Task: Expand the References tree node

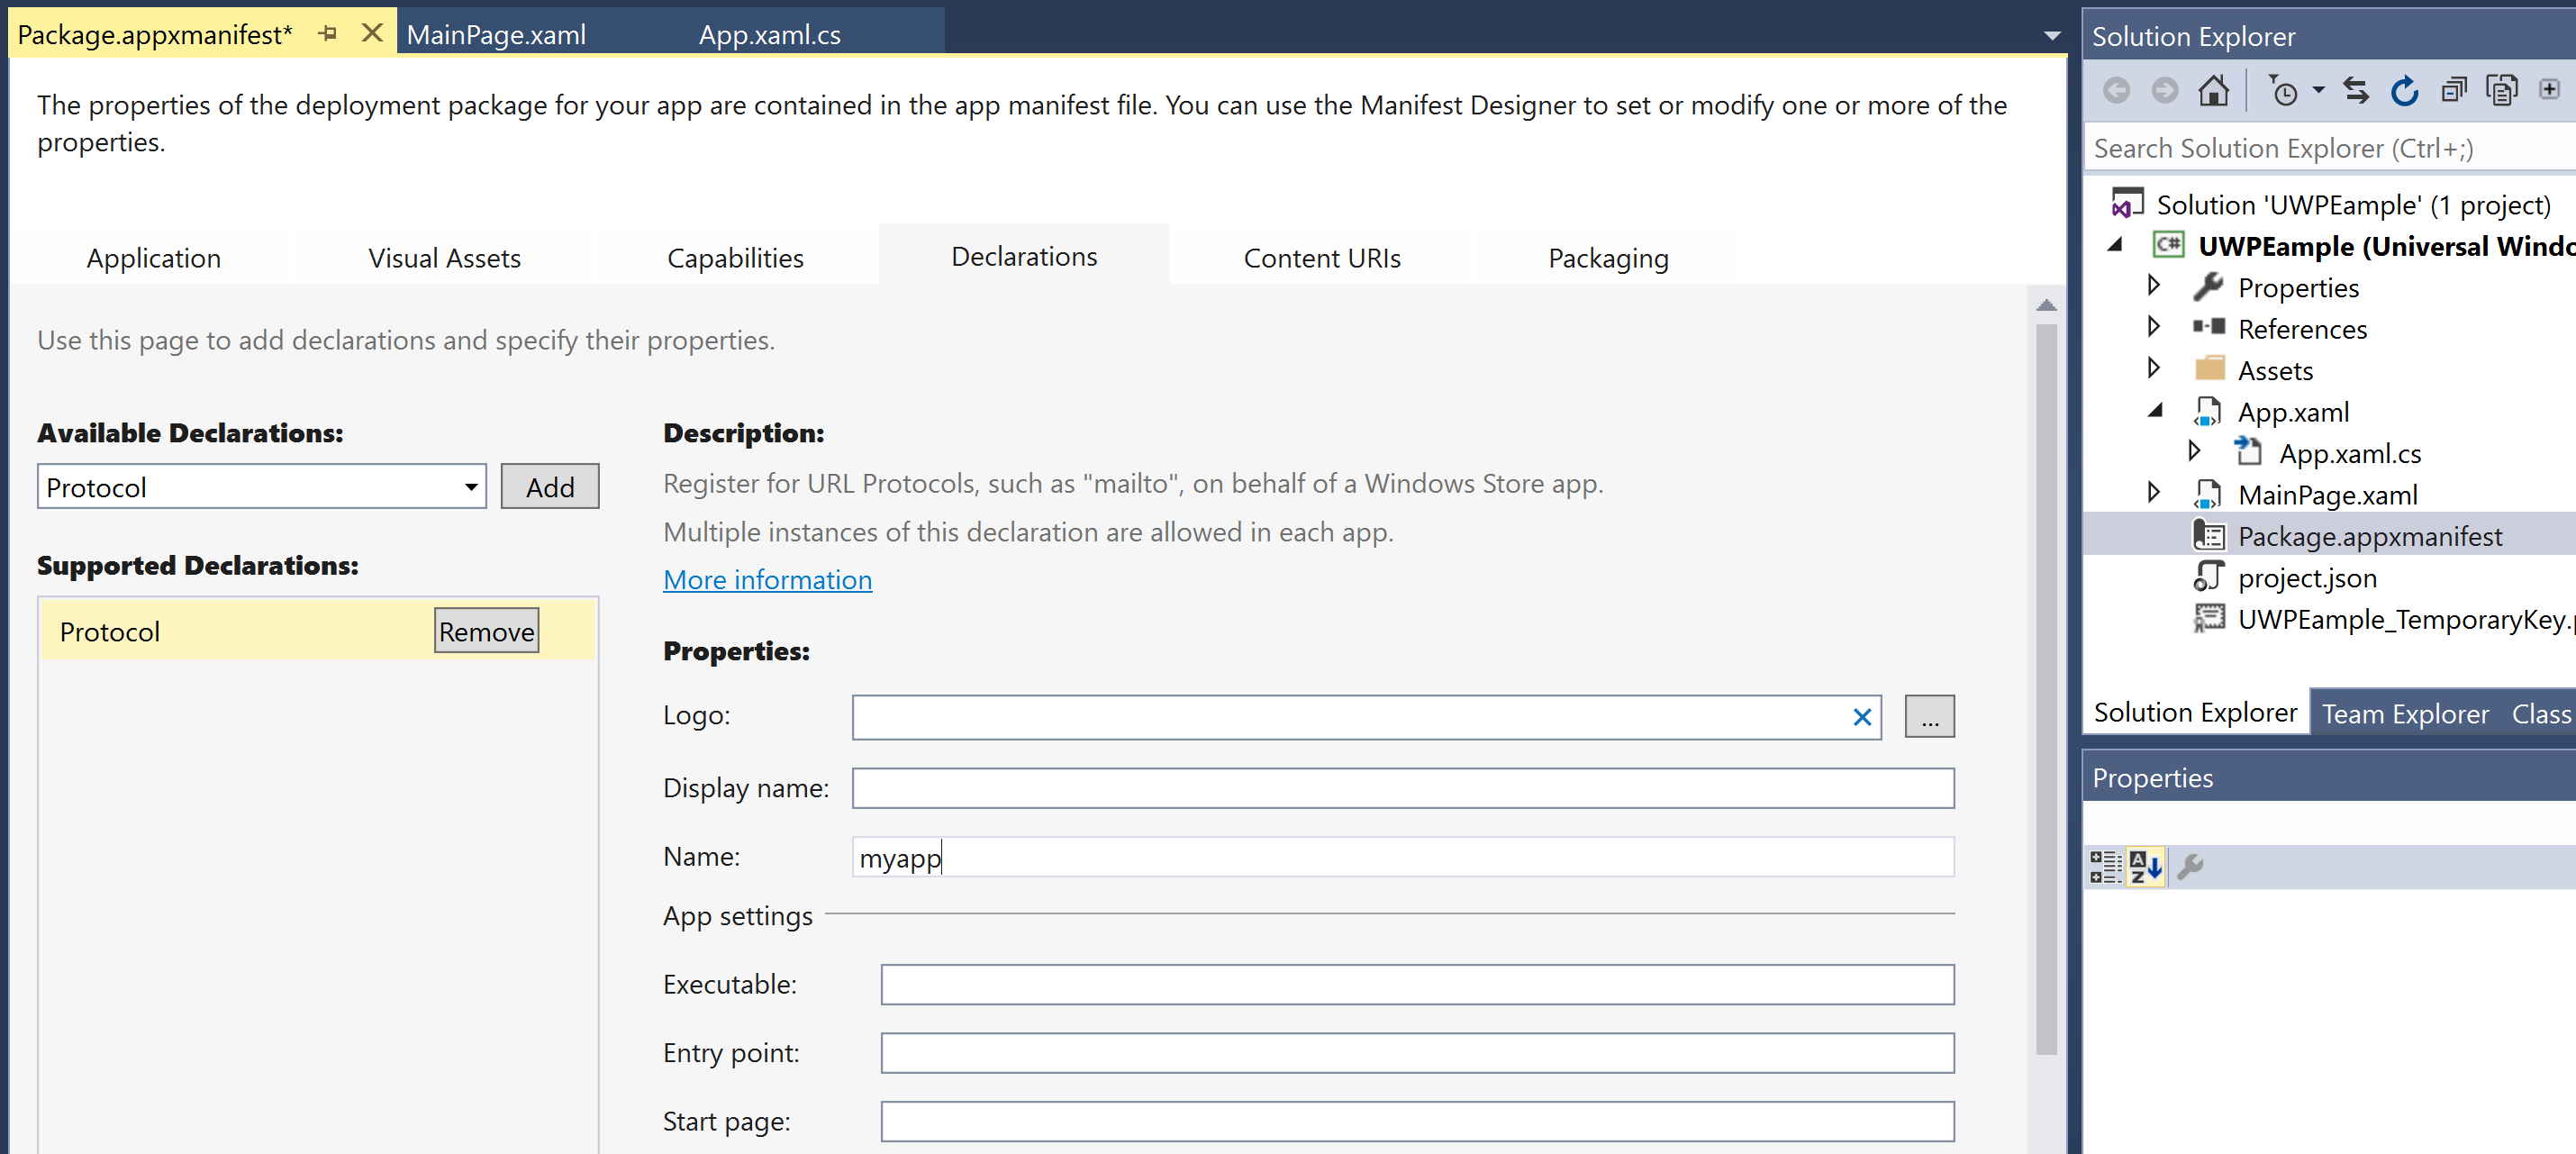Action: (x=2153, y=328)
